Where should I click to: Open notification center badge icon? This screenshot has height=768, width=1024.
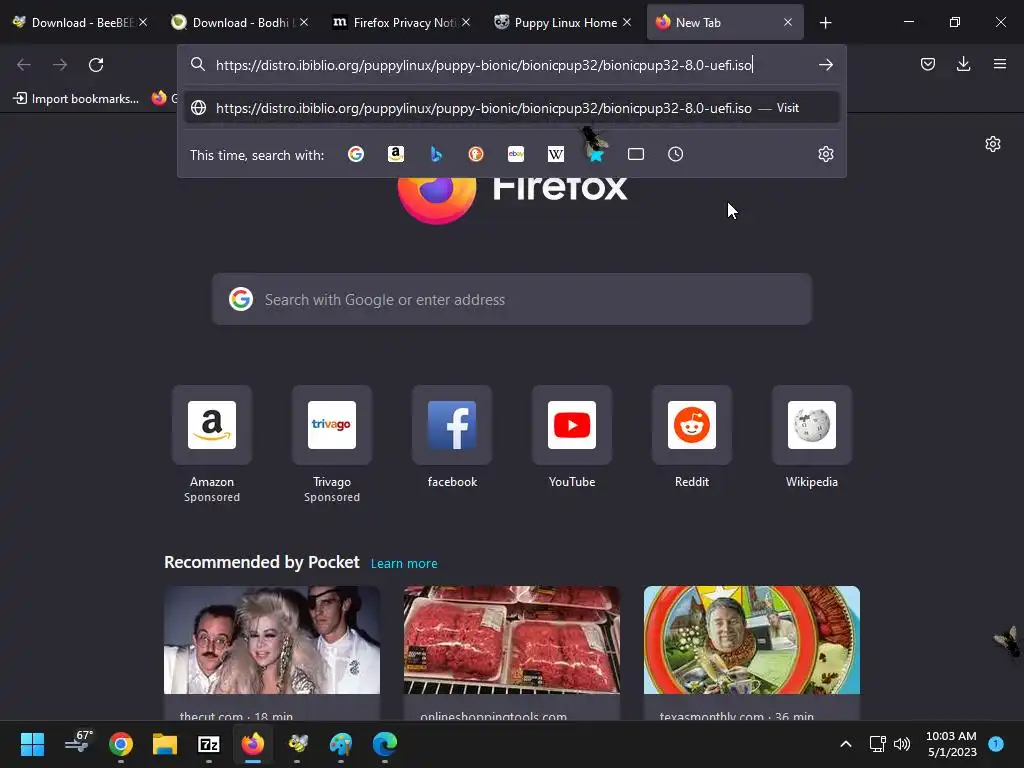(x=996, y=743)
